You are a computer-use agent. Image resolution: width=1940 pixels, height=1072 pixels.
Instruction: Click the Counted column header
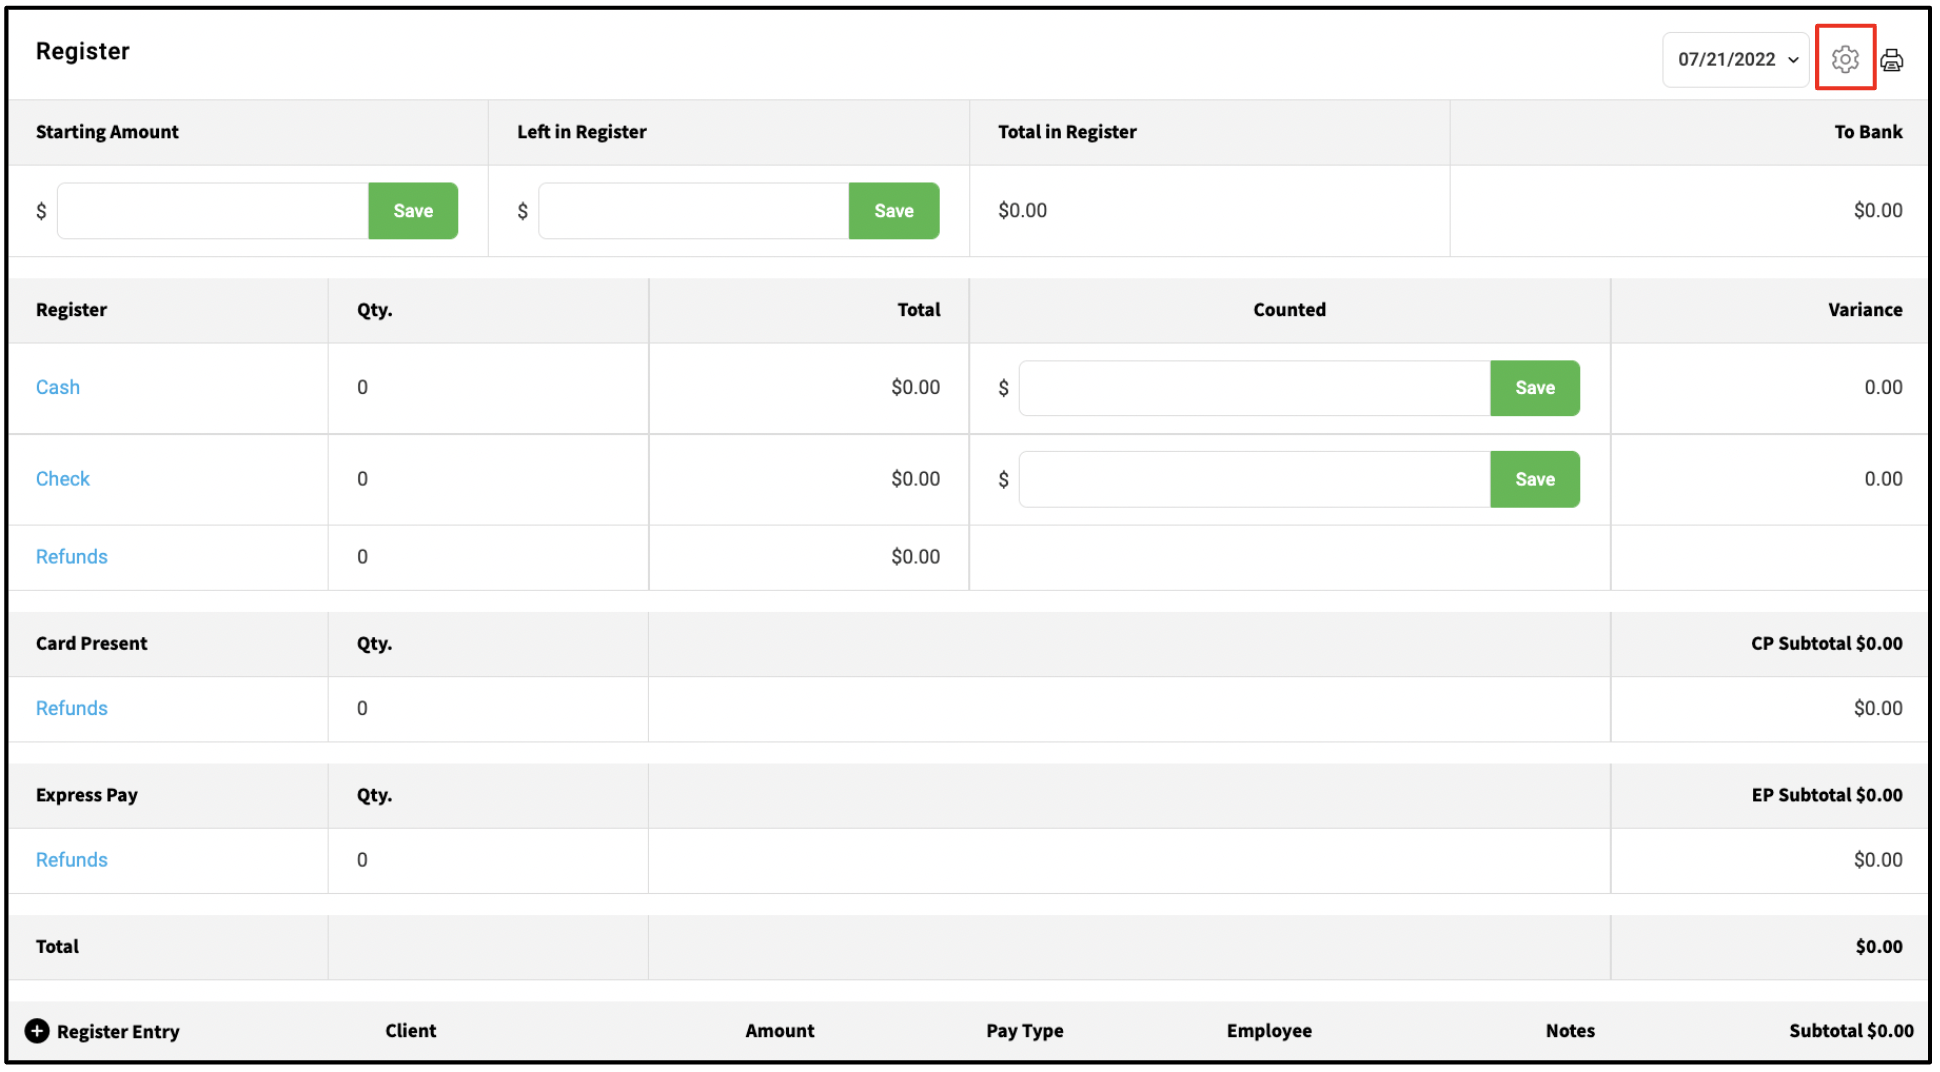(x=1290, y=310)
